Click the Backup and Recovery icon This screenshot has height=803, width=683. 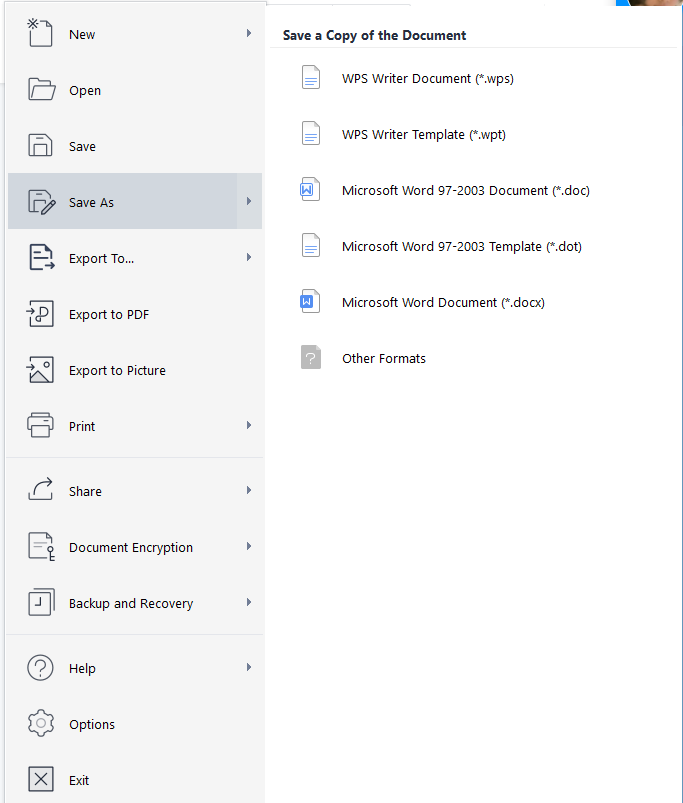[40, 603]
